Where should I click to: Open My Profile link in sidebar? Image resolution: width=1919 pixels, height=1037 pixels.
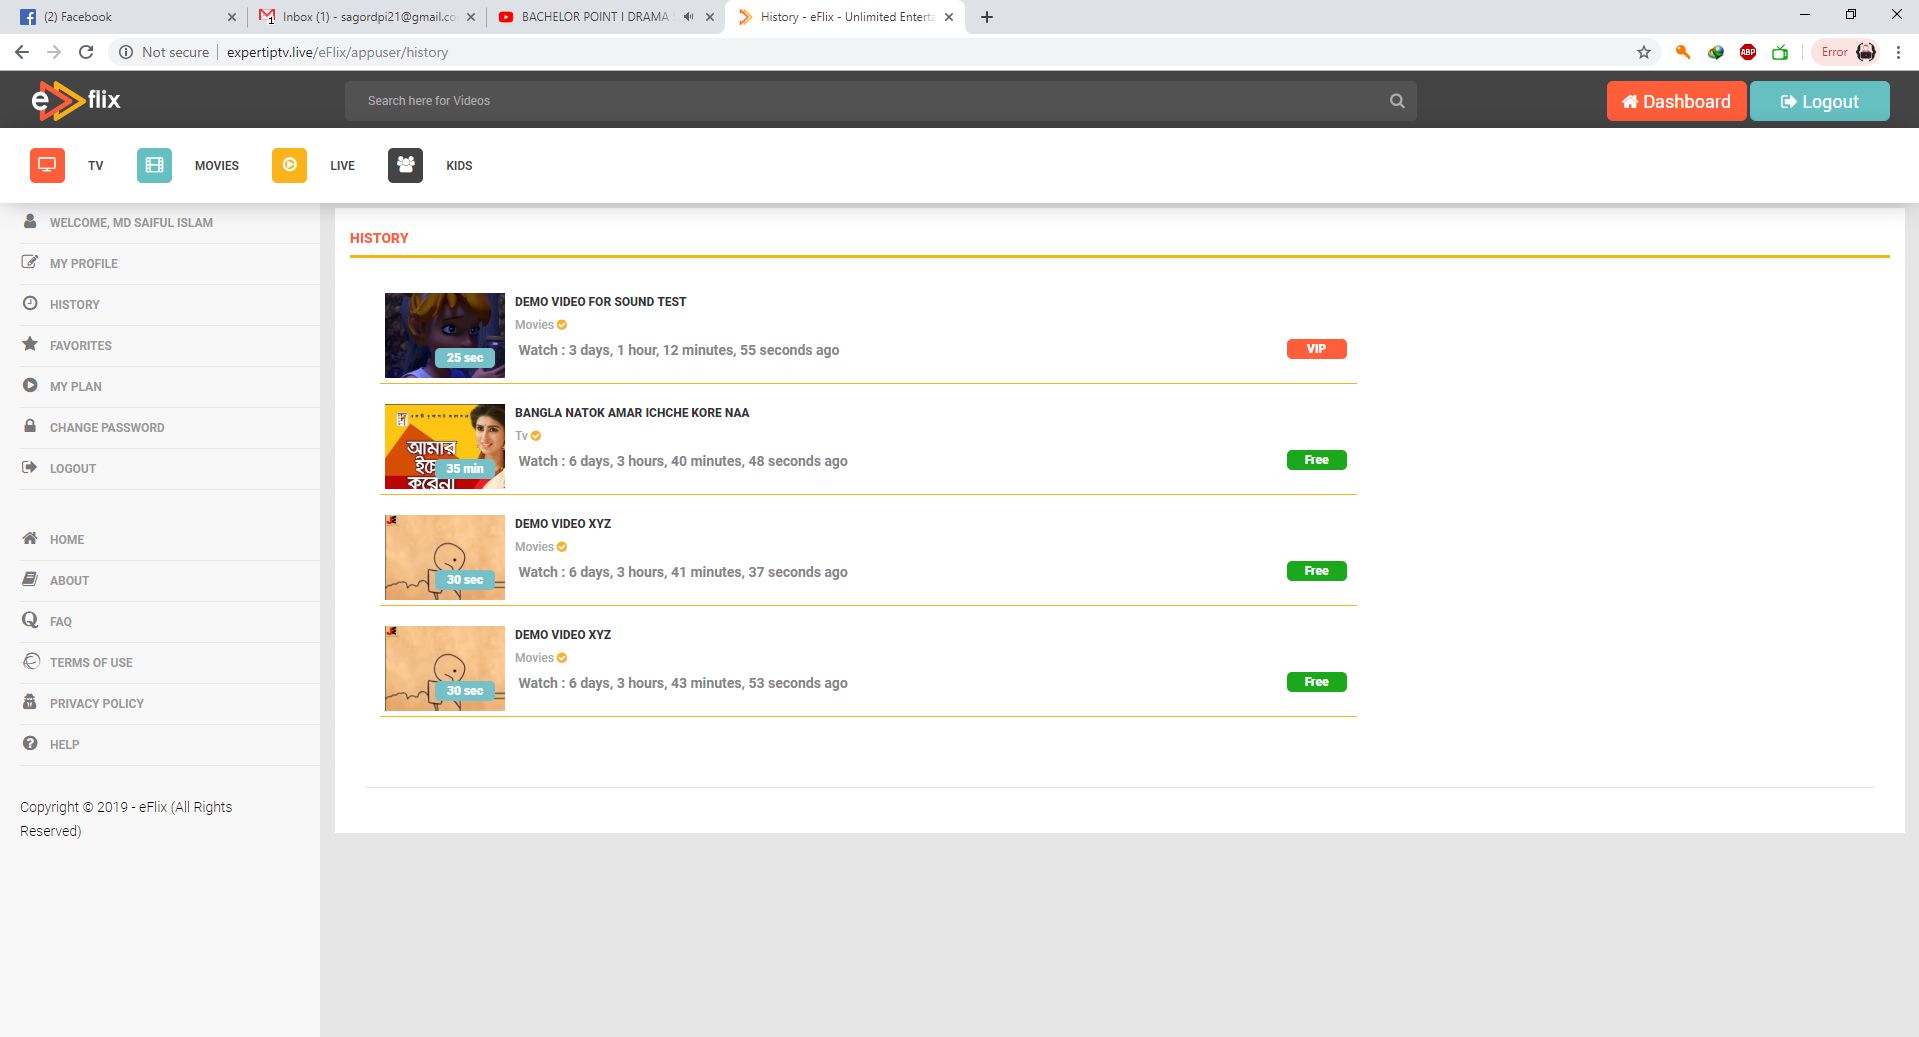pos(84,264)
